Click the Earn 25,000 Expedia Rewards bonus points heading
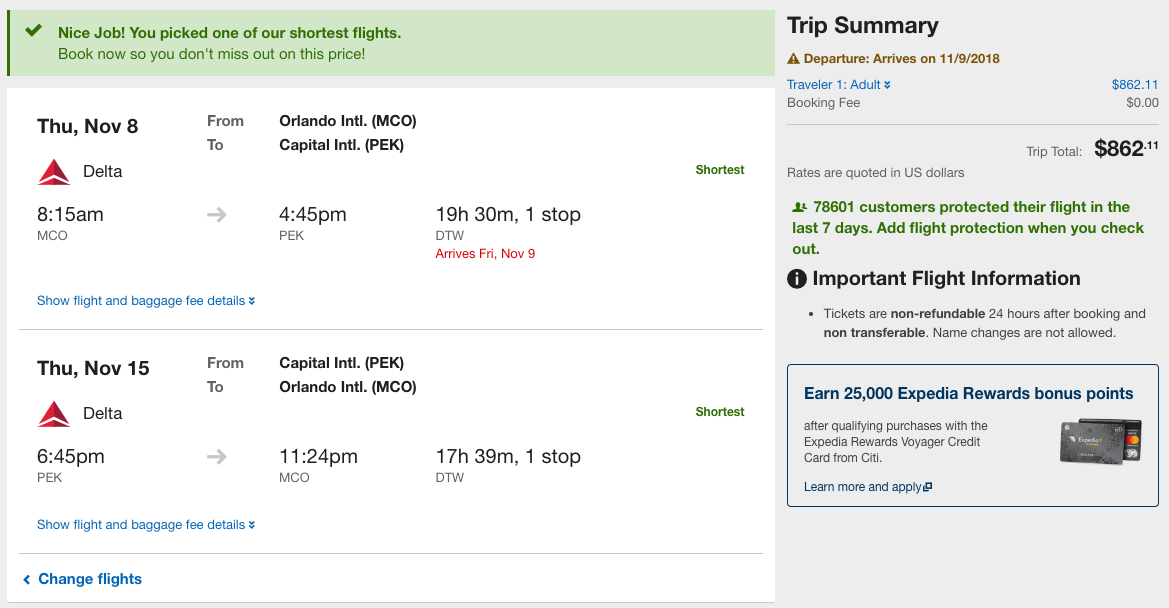1169x608 pixels. [x=968, y=393]
